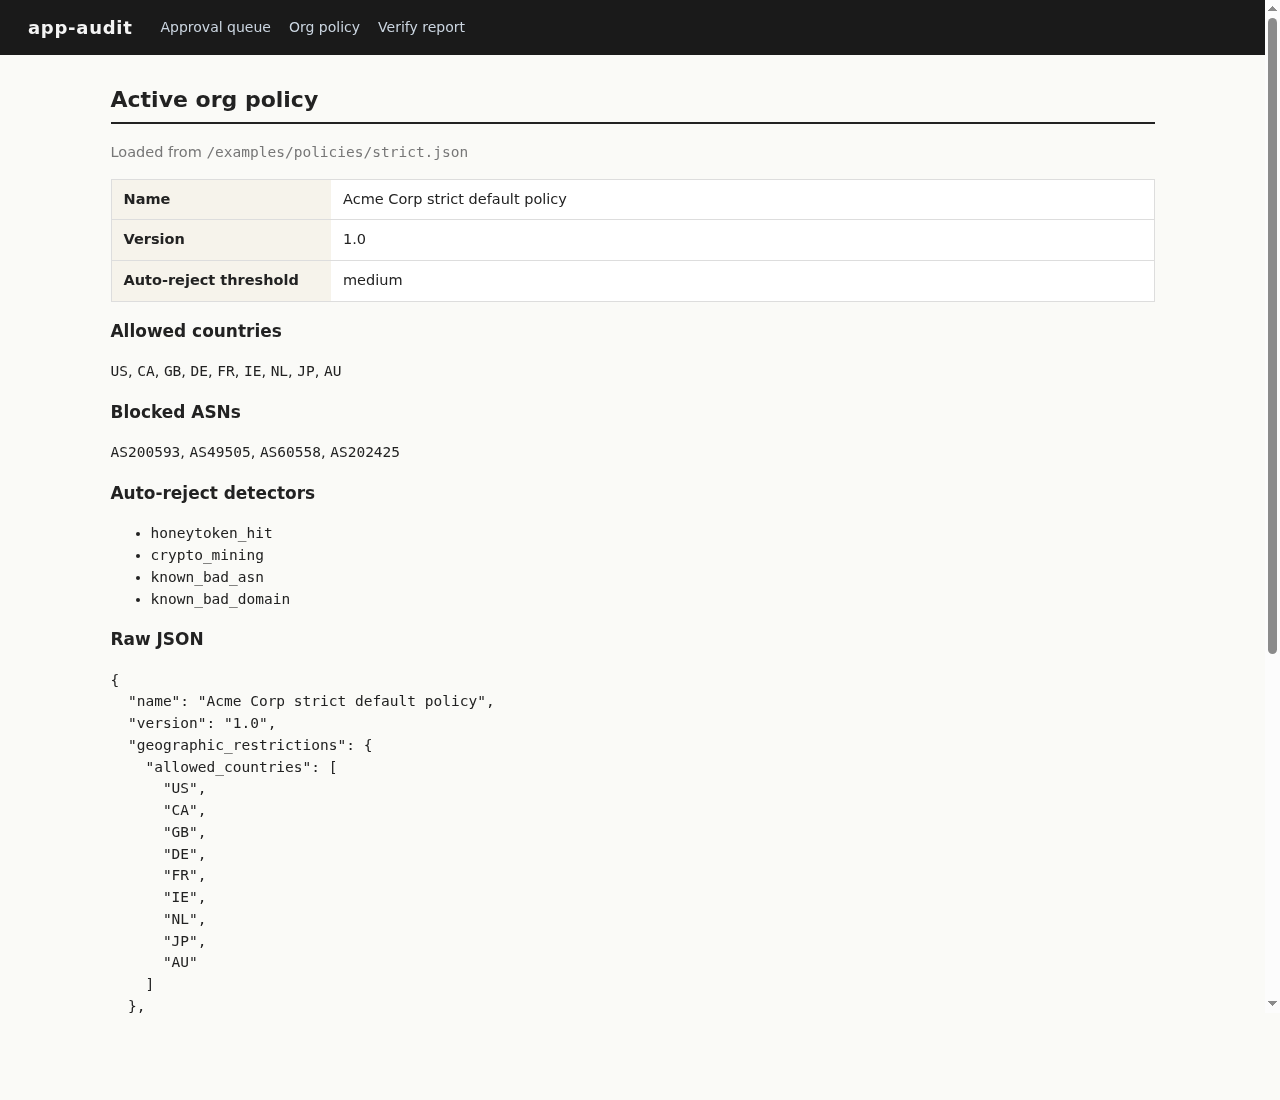Click the vertical scrollbar thumb
This screenshot has height=1100, width=1280.
(x=1272, y=335)
